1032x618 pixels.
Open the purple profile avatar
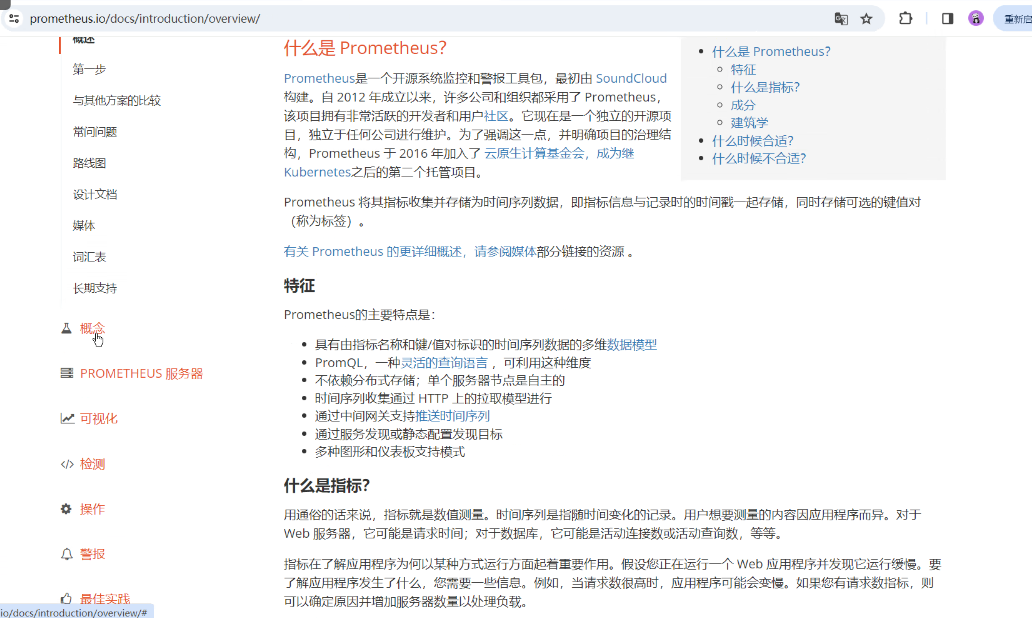coord(975,18)
